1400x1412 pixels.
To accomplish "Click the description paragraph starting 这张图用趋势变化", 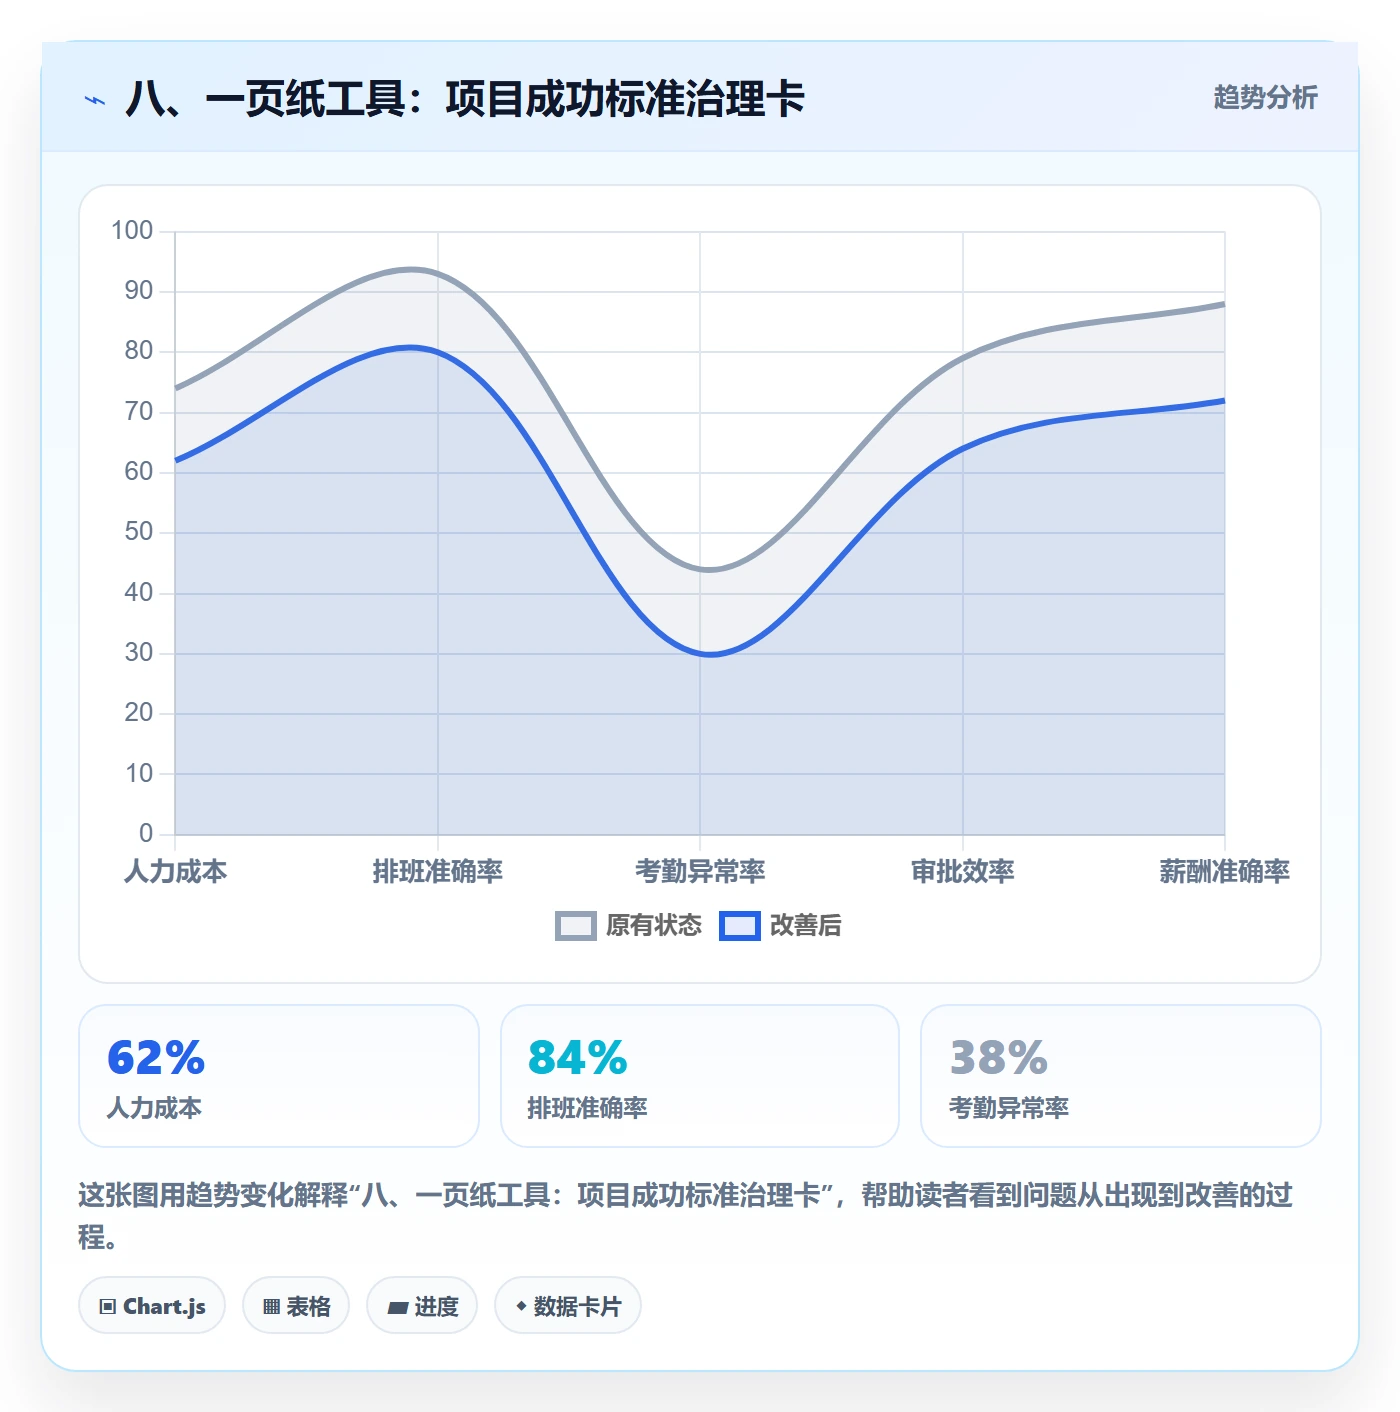I will (686, 1216).
